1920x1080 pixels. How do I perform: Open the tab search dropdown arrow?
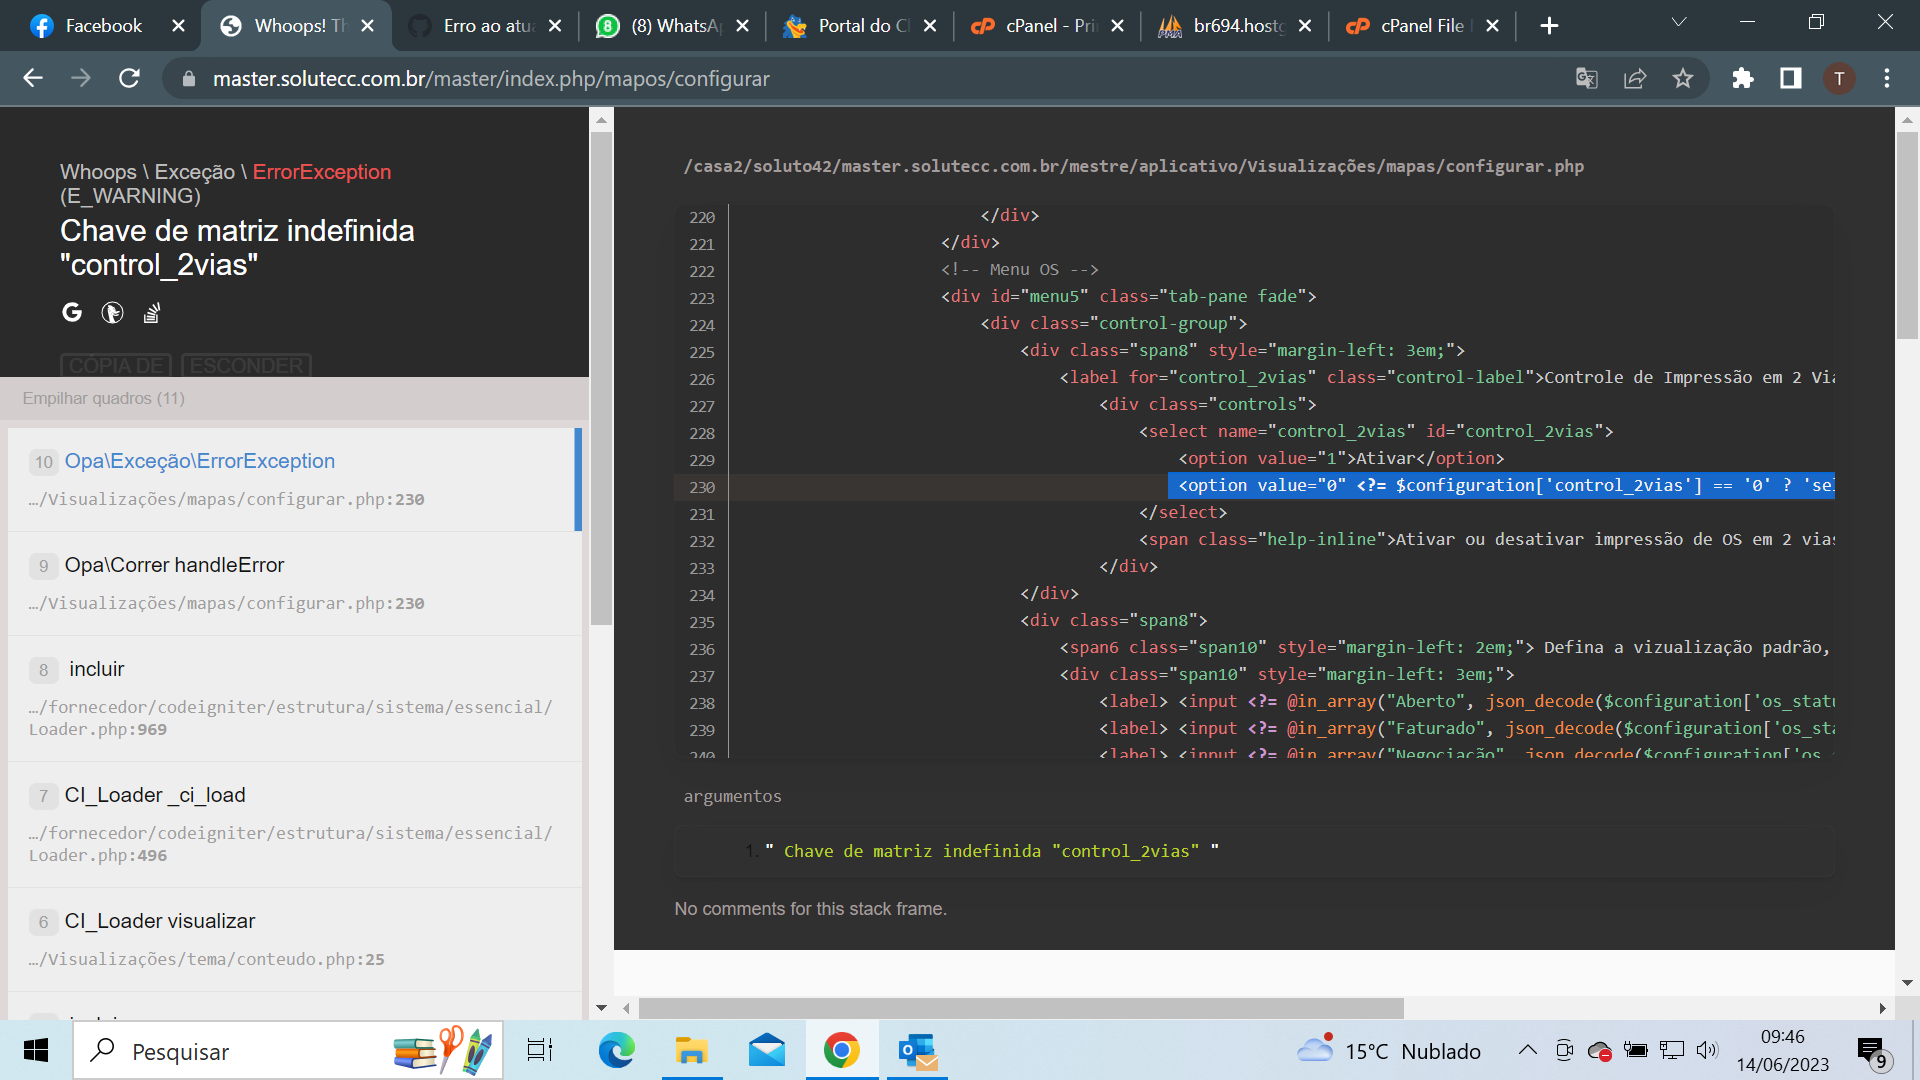pos(1679,22)
